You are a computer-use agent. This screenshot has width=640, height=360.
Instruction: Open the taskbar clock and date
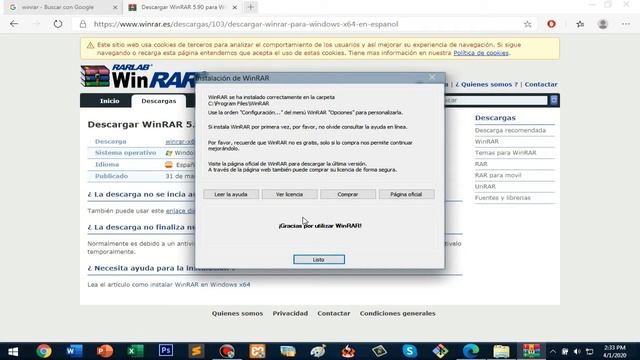coord(615,351)
